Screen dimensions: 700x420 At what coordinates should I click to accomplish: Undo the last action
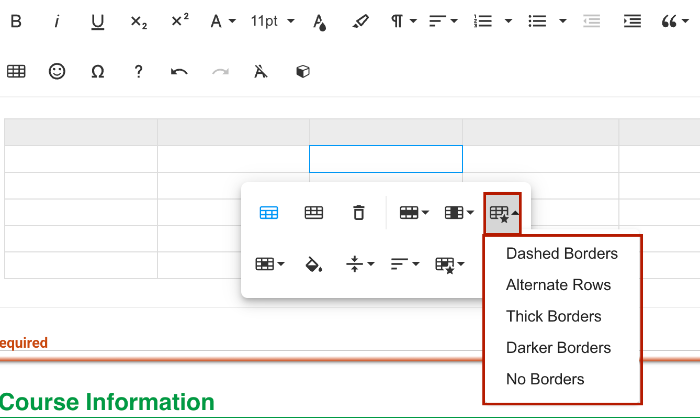coord(179,72)
